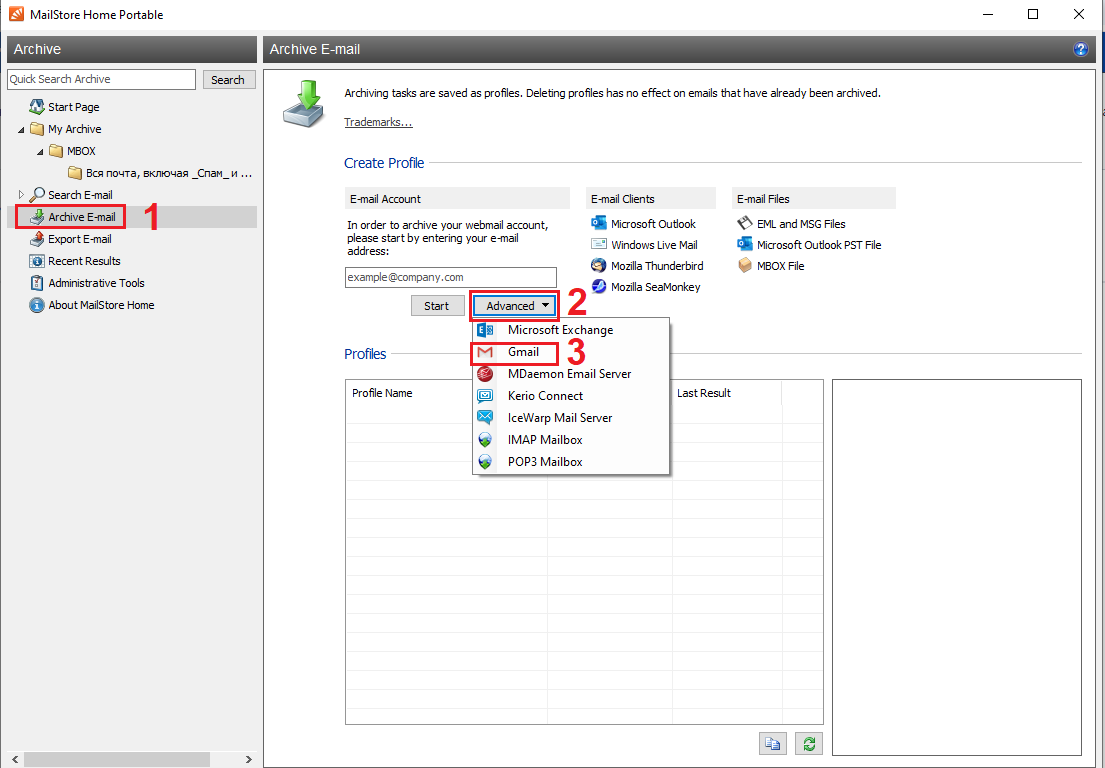Select About MailStore Home in sidebar
Screen dimensions: 1105x768
click(101, 305)
